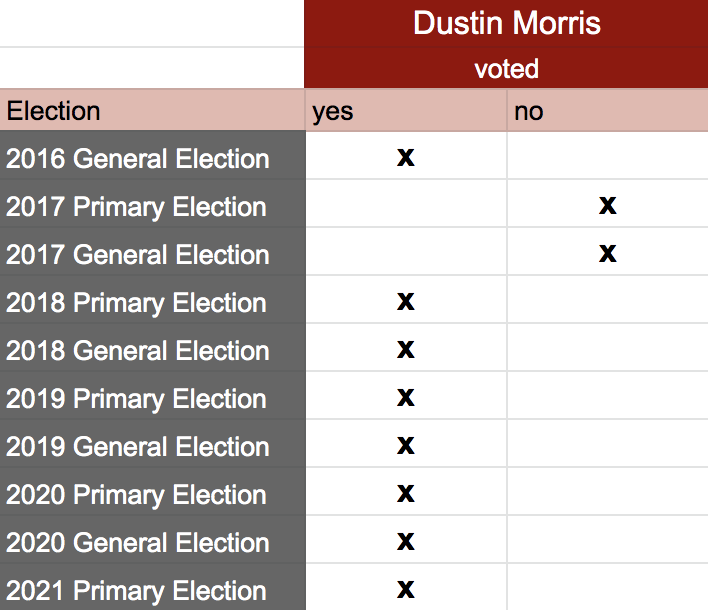Select the 'yes' column header
The width and height of the screenshot is (708, 610).
coord(406,111)
